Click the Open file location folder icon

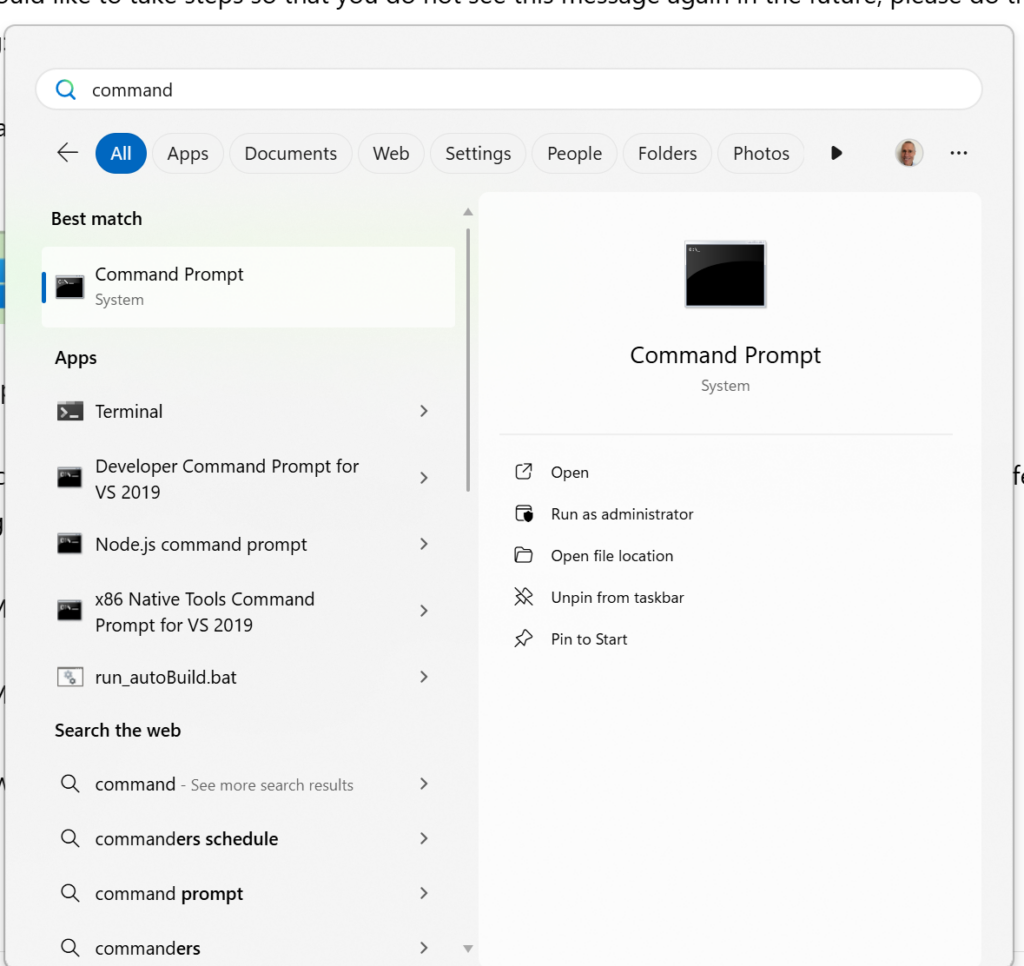coord(524,555)
